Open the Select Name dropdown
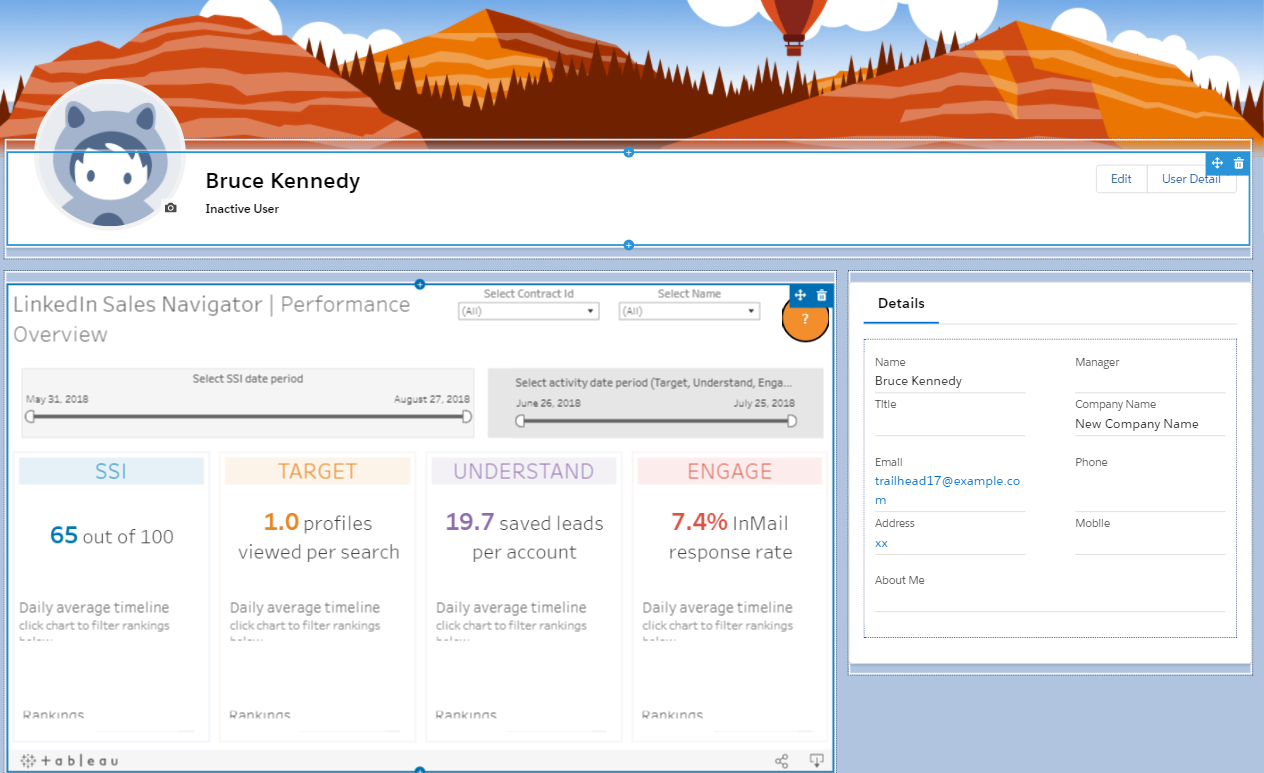 point(688,310)
